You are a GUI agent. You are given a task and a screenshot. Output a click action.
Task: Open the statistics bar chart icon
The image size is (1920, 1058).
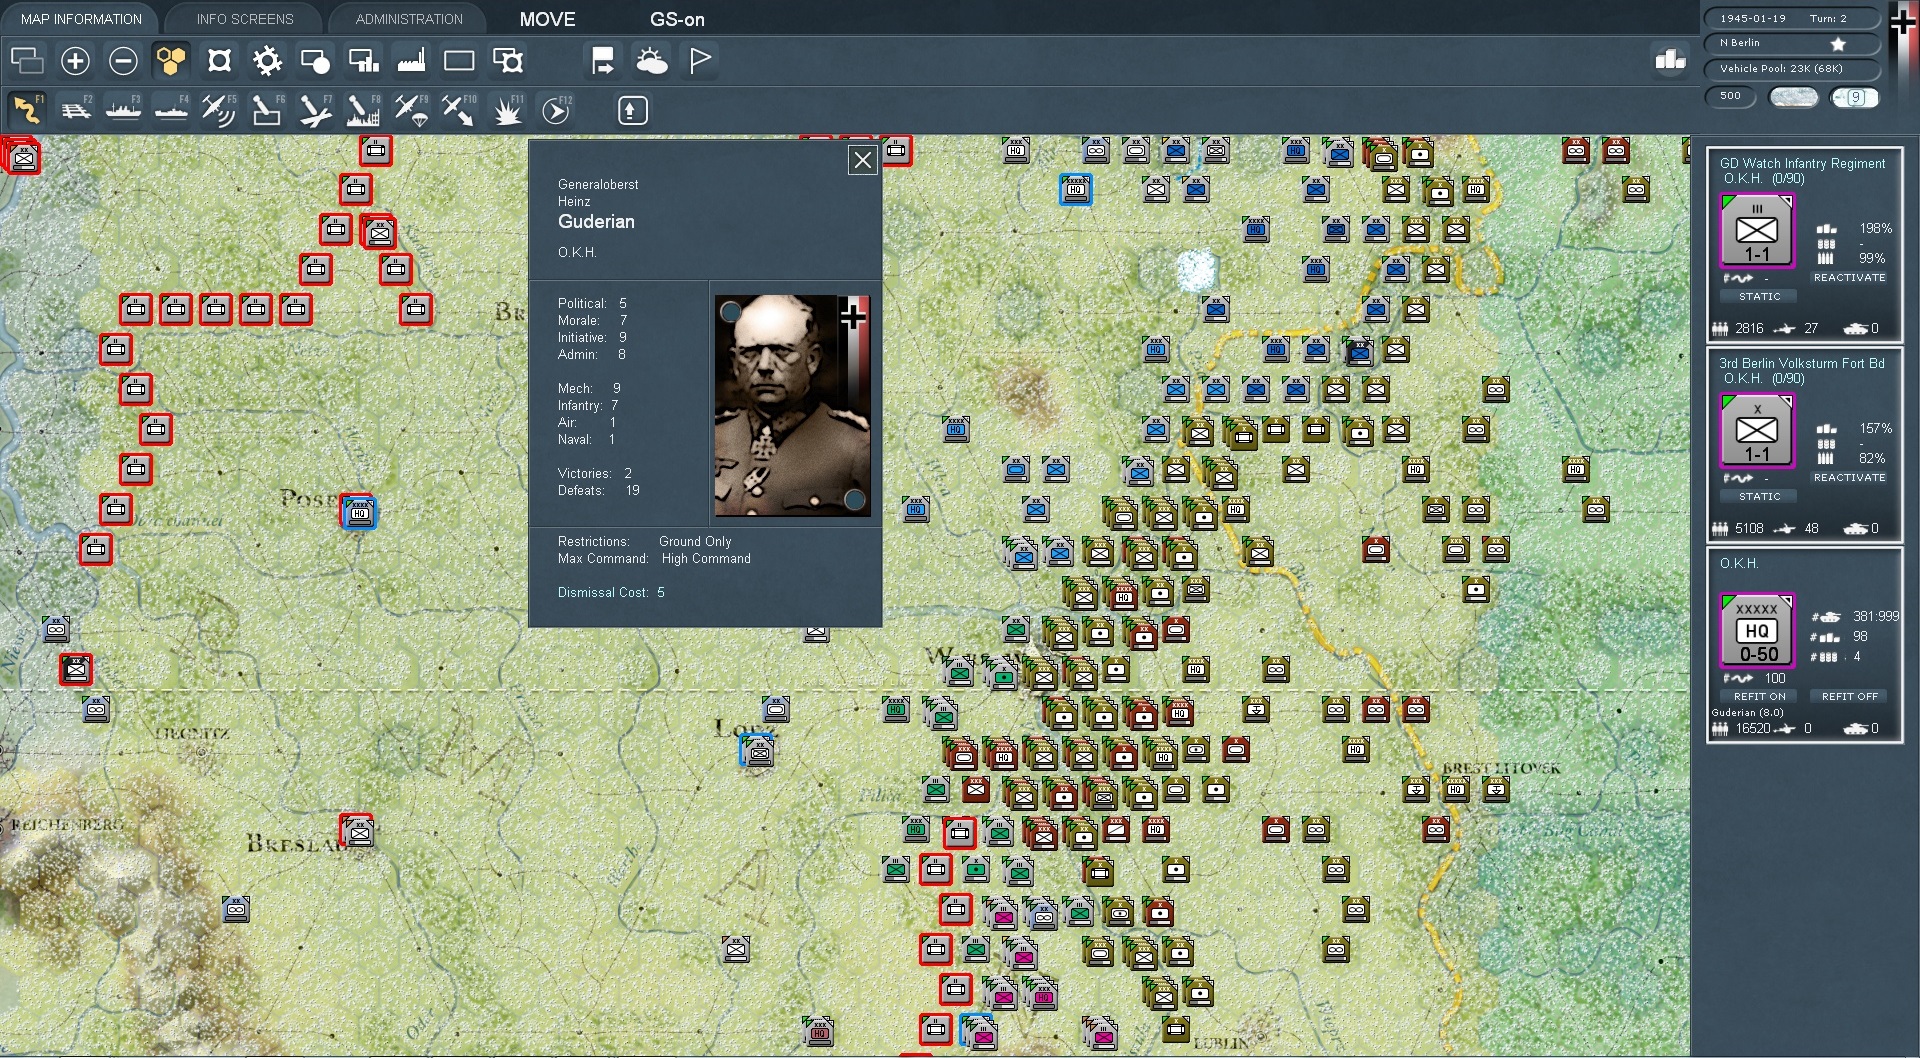1668,61
